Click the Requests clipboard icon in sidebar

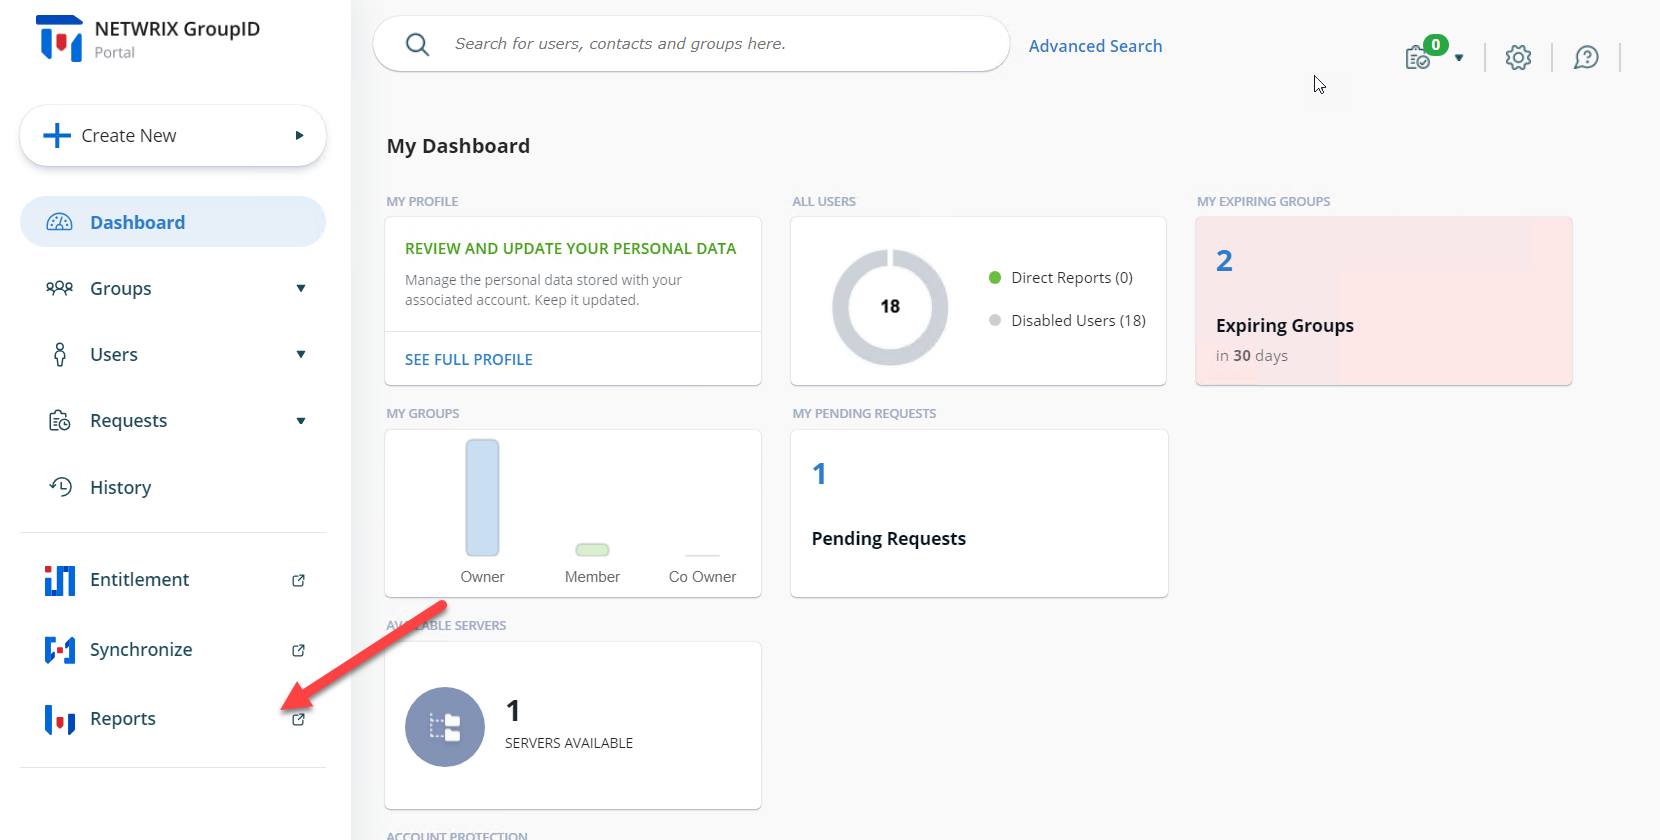(x=60, y=420)
